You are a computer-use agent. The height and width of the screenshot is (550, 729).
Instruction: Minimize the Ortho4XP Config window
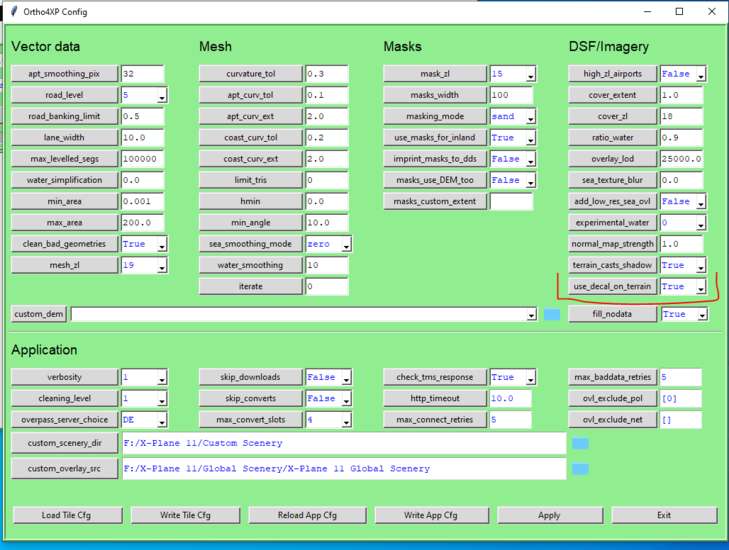(648, 12)
